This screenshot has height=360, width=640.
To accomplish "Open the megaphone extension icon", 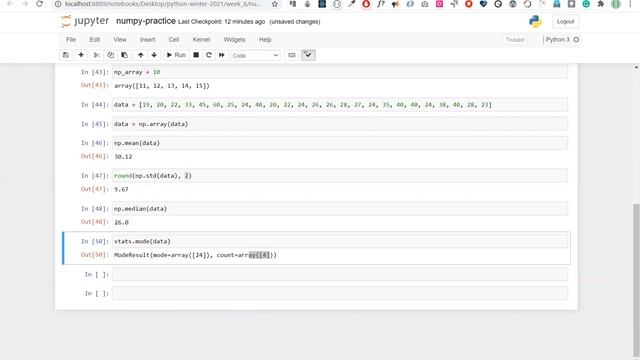I will [x=396, y=4].
